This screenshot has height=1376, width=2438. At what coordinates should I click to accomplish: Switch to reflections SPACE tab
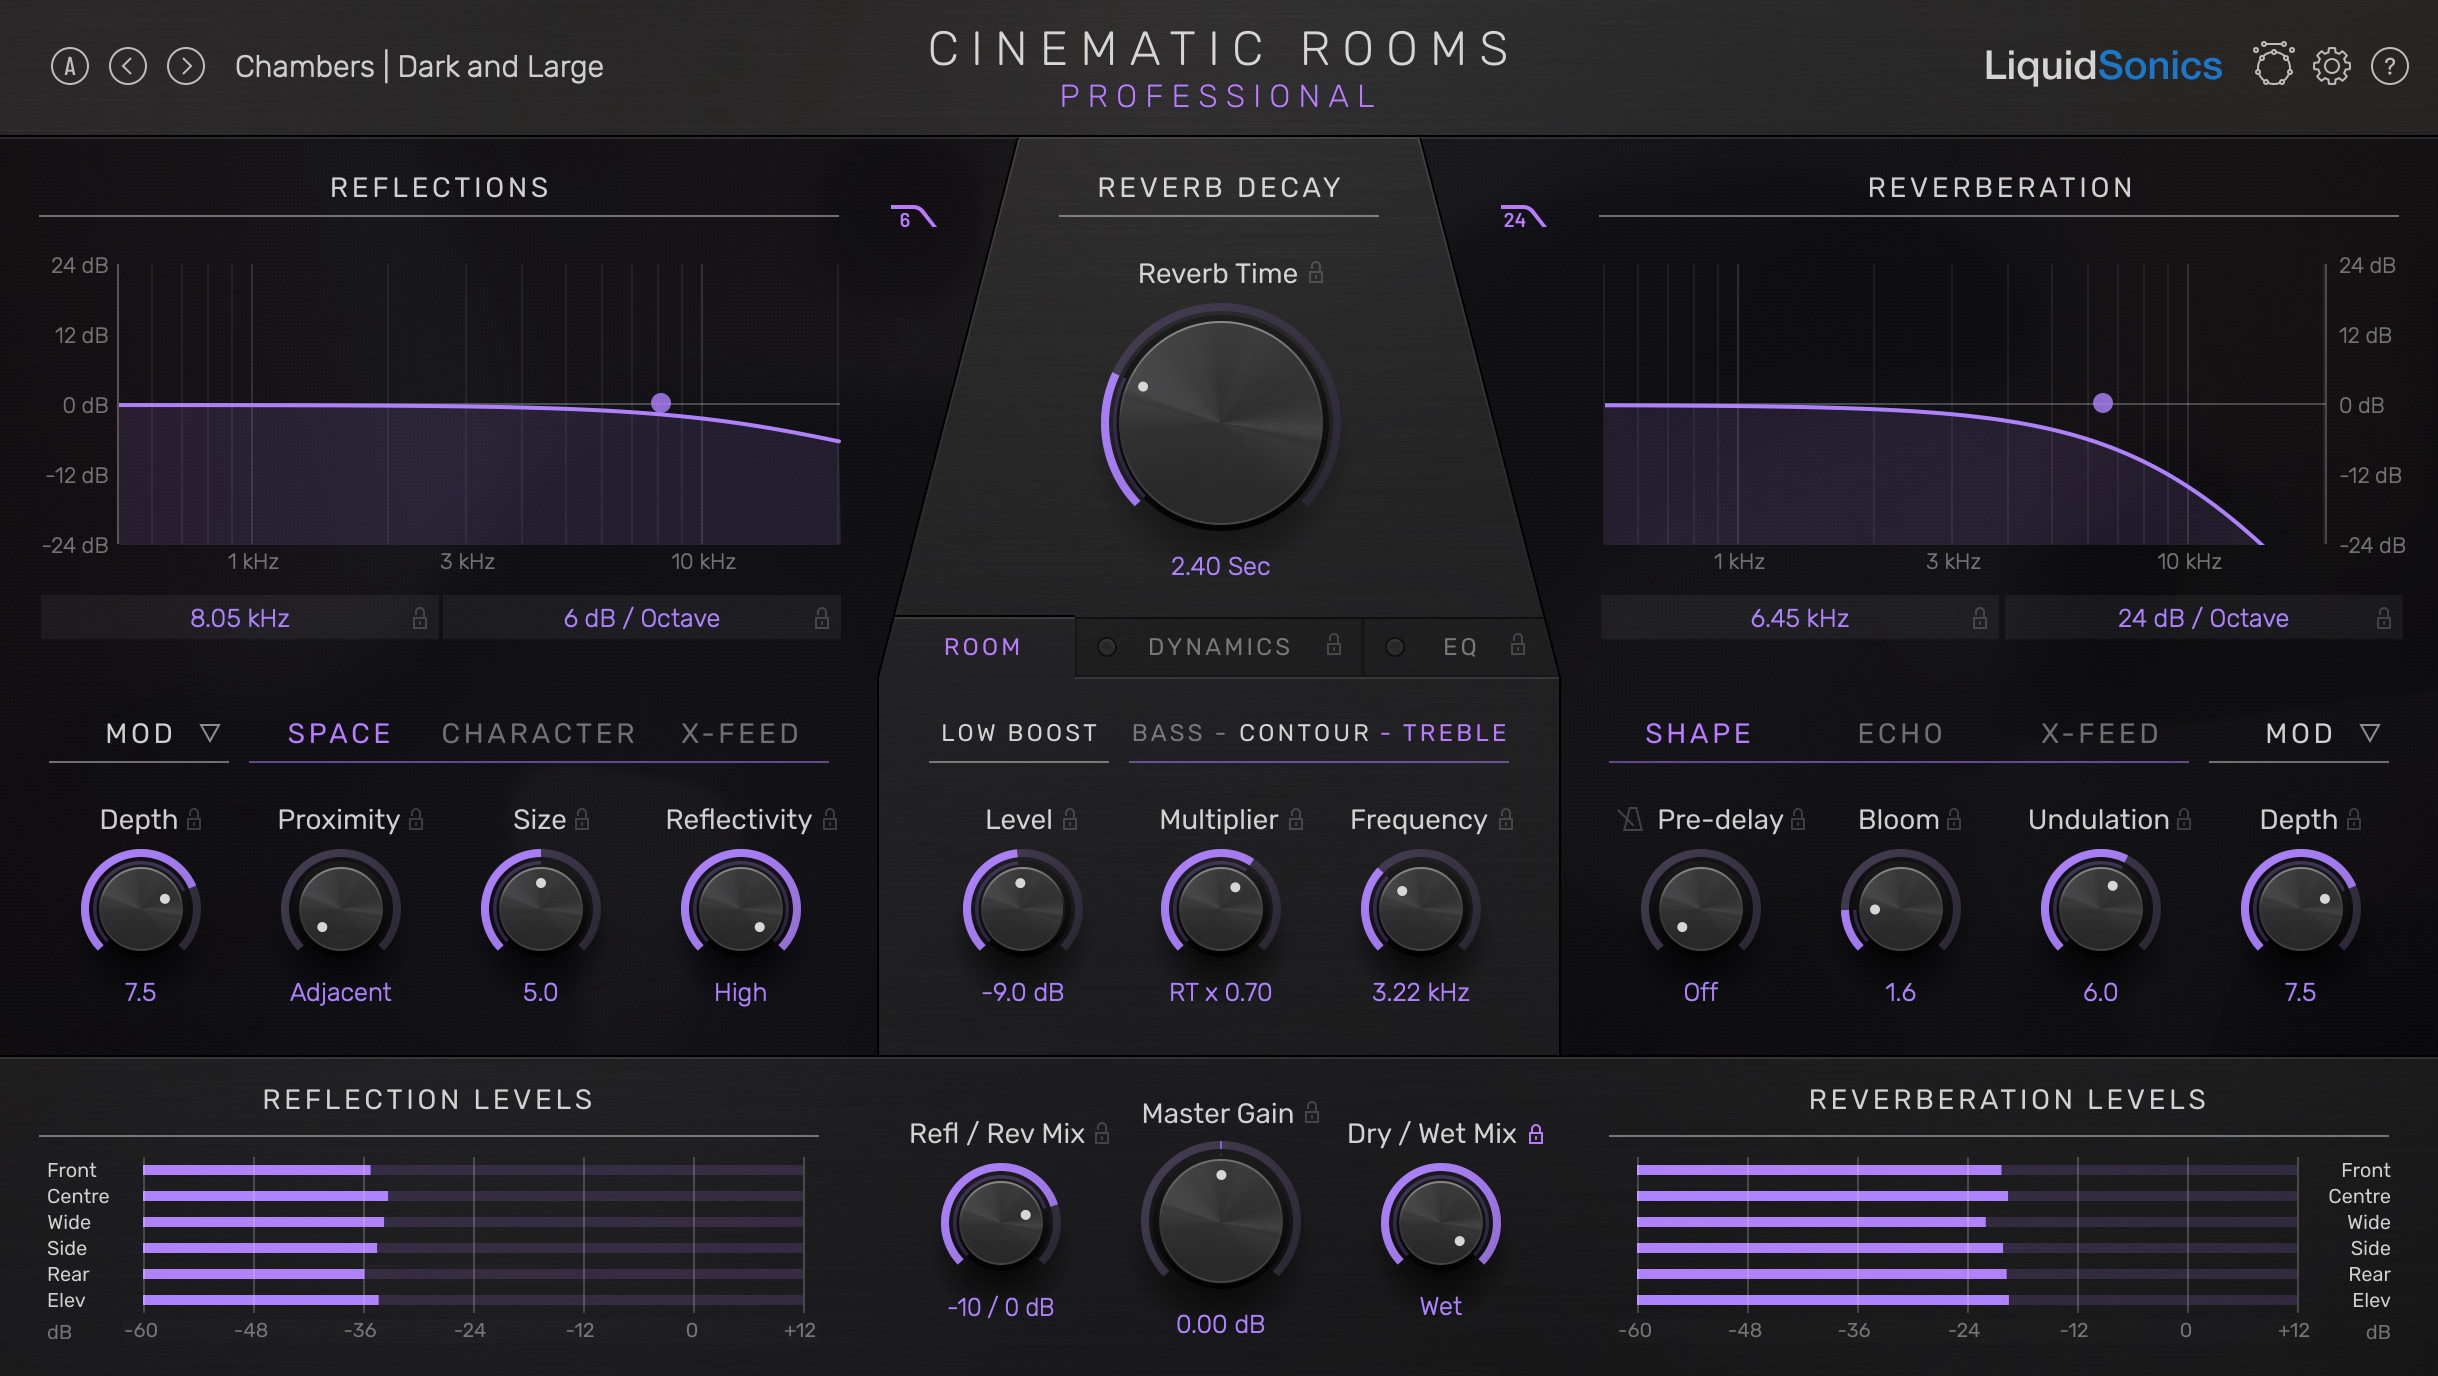(x=339, y=734)
